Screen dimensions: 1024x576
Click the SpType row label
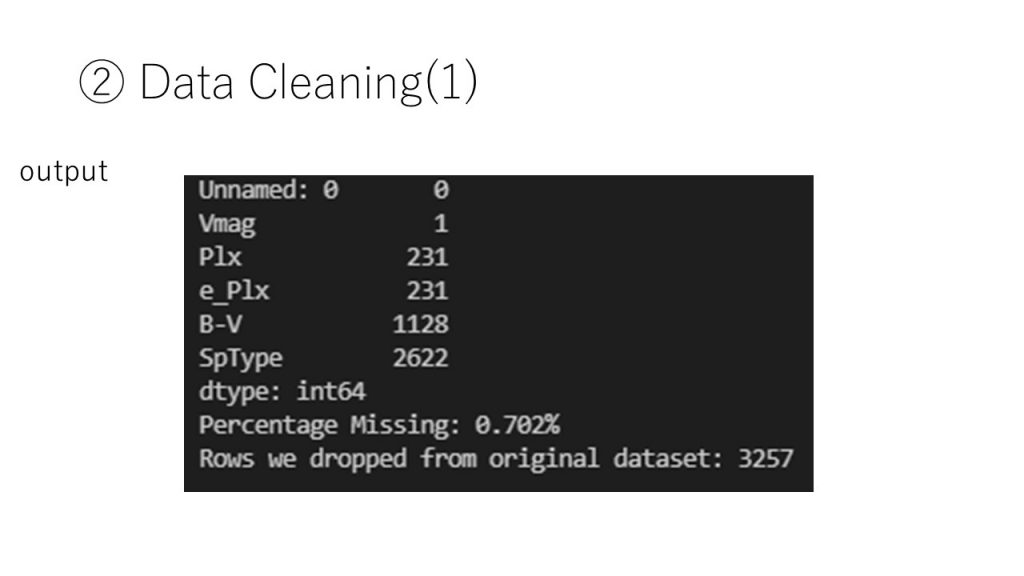click(240, 358)
